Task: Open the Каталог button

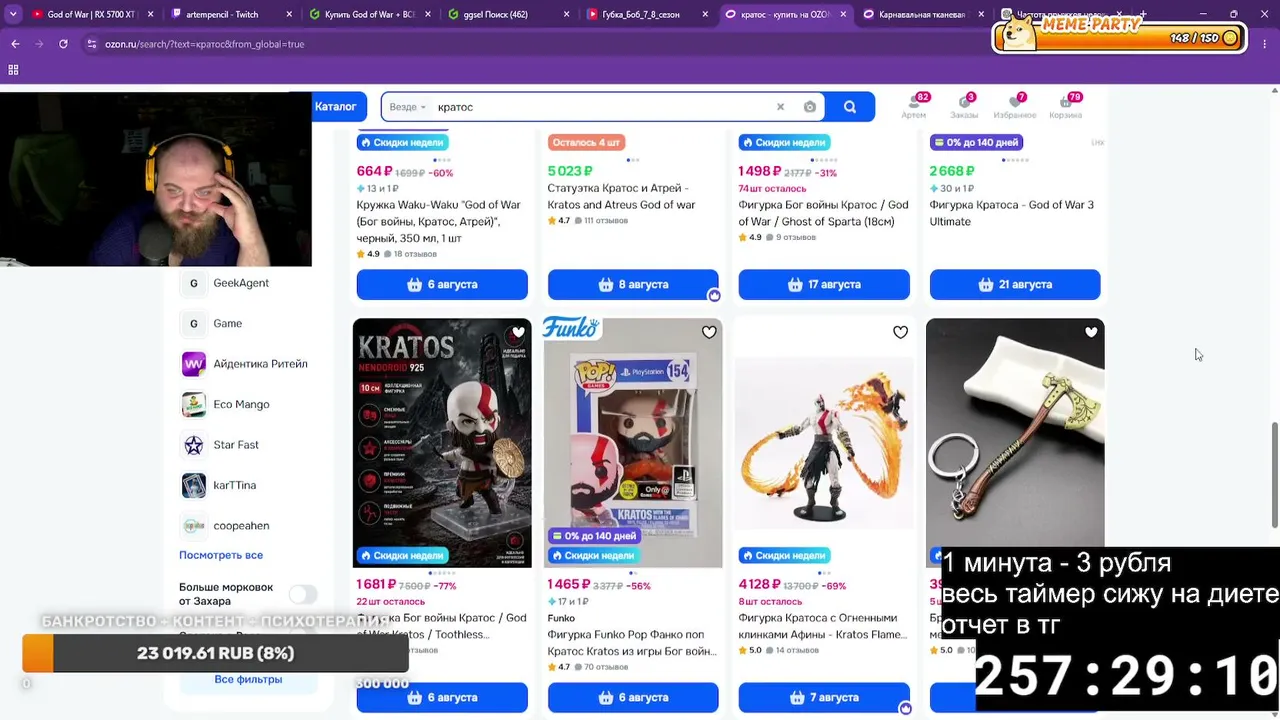Action: [x=336, y=107]
